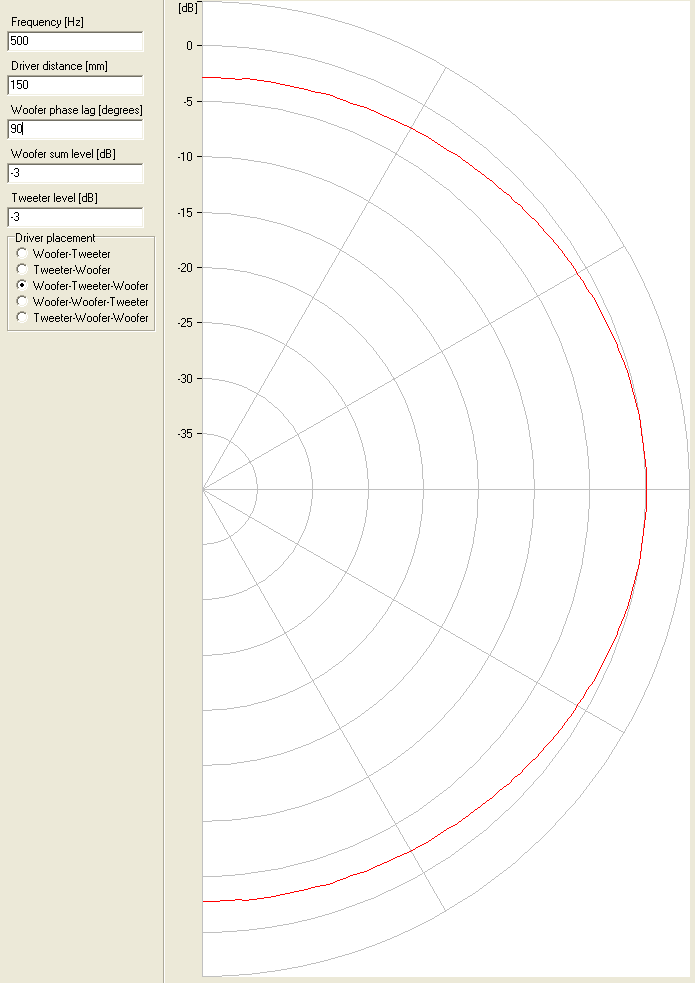The height and width of the screenshot is (983, 695).
Task: Click the 'Woofer phase lag [degrees]' label
Action: 76,110
